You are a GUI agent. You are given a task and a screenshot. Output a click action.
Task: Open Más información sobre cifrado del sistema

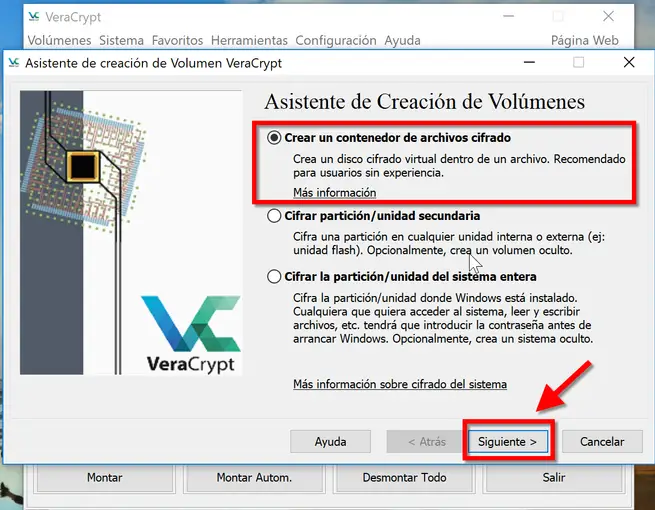click(x=400, y=384)
